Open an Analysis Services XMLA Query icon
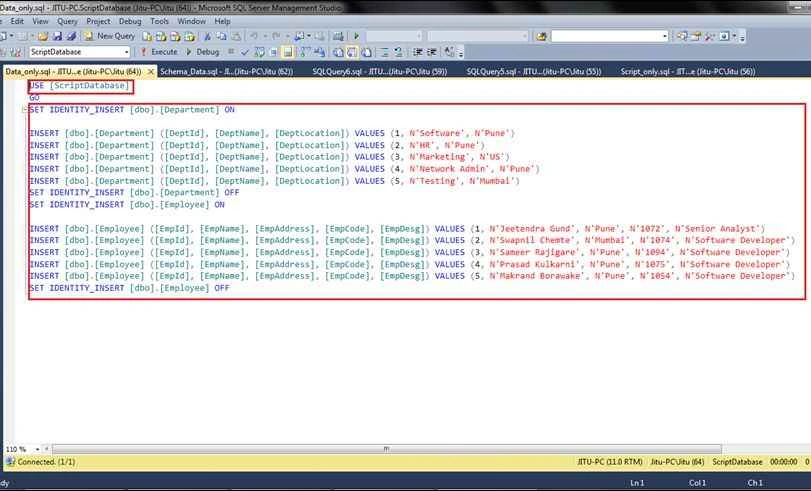 pyautogui.click(x=189, y=36)
